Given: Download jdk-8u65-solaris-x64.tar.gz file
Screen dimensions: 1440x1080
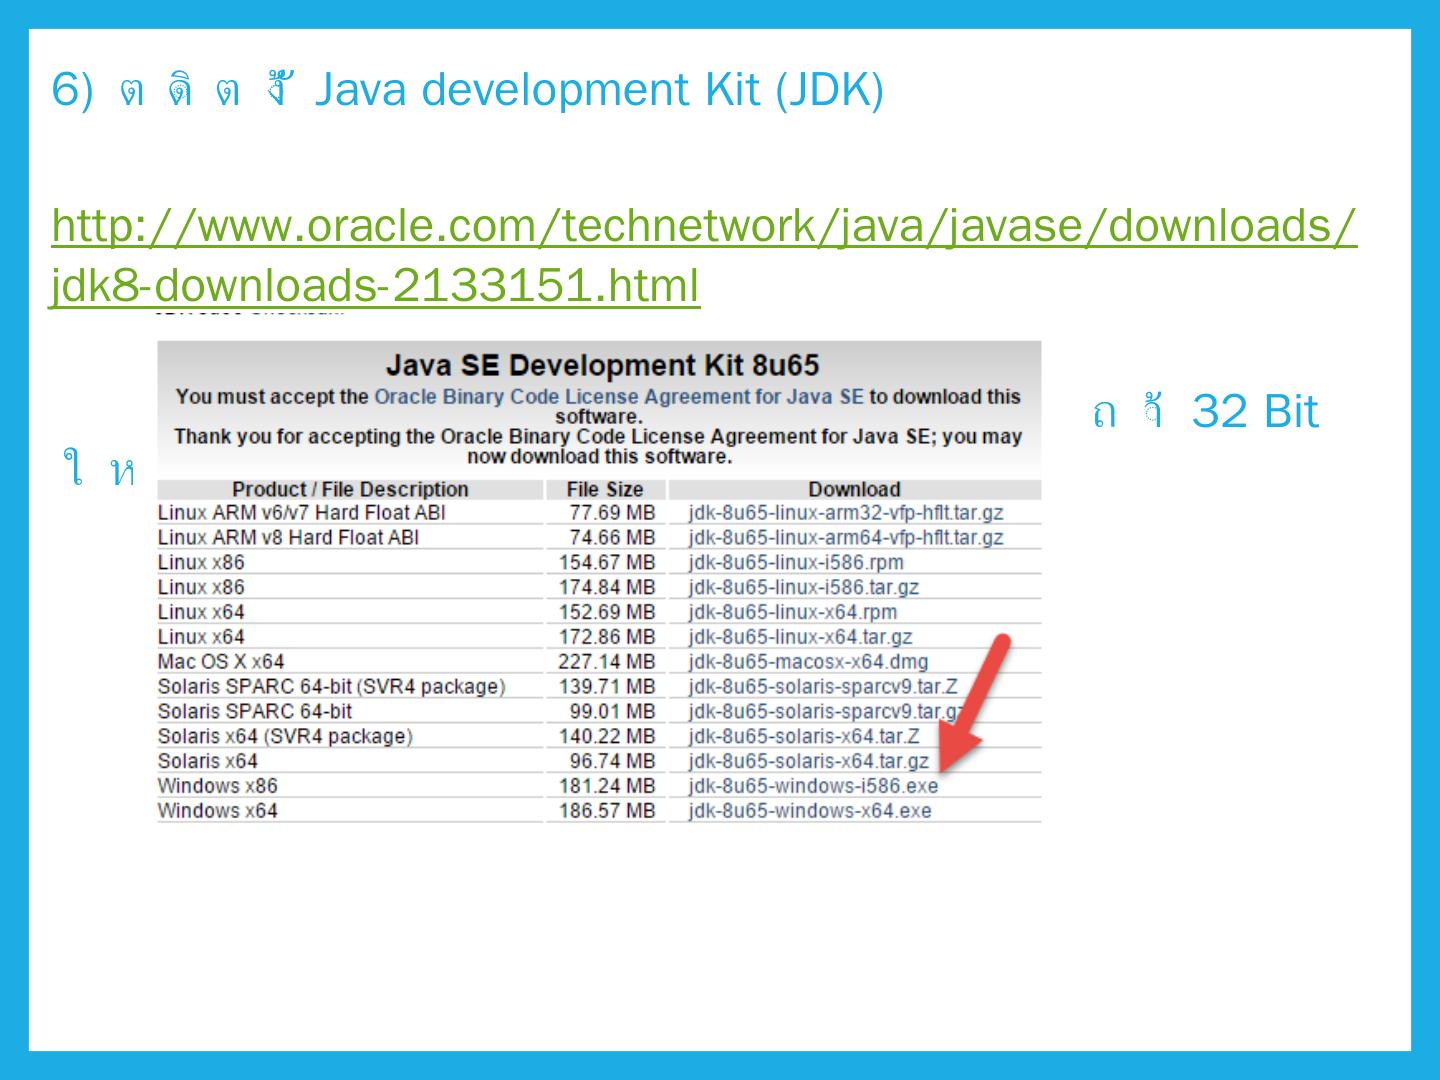Looking at the screenshot, I should (x=808, y=762).
